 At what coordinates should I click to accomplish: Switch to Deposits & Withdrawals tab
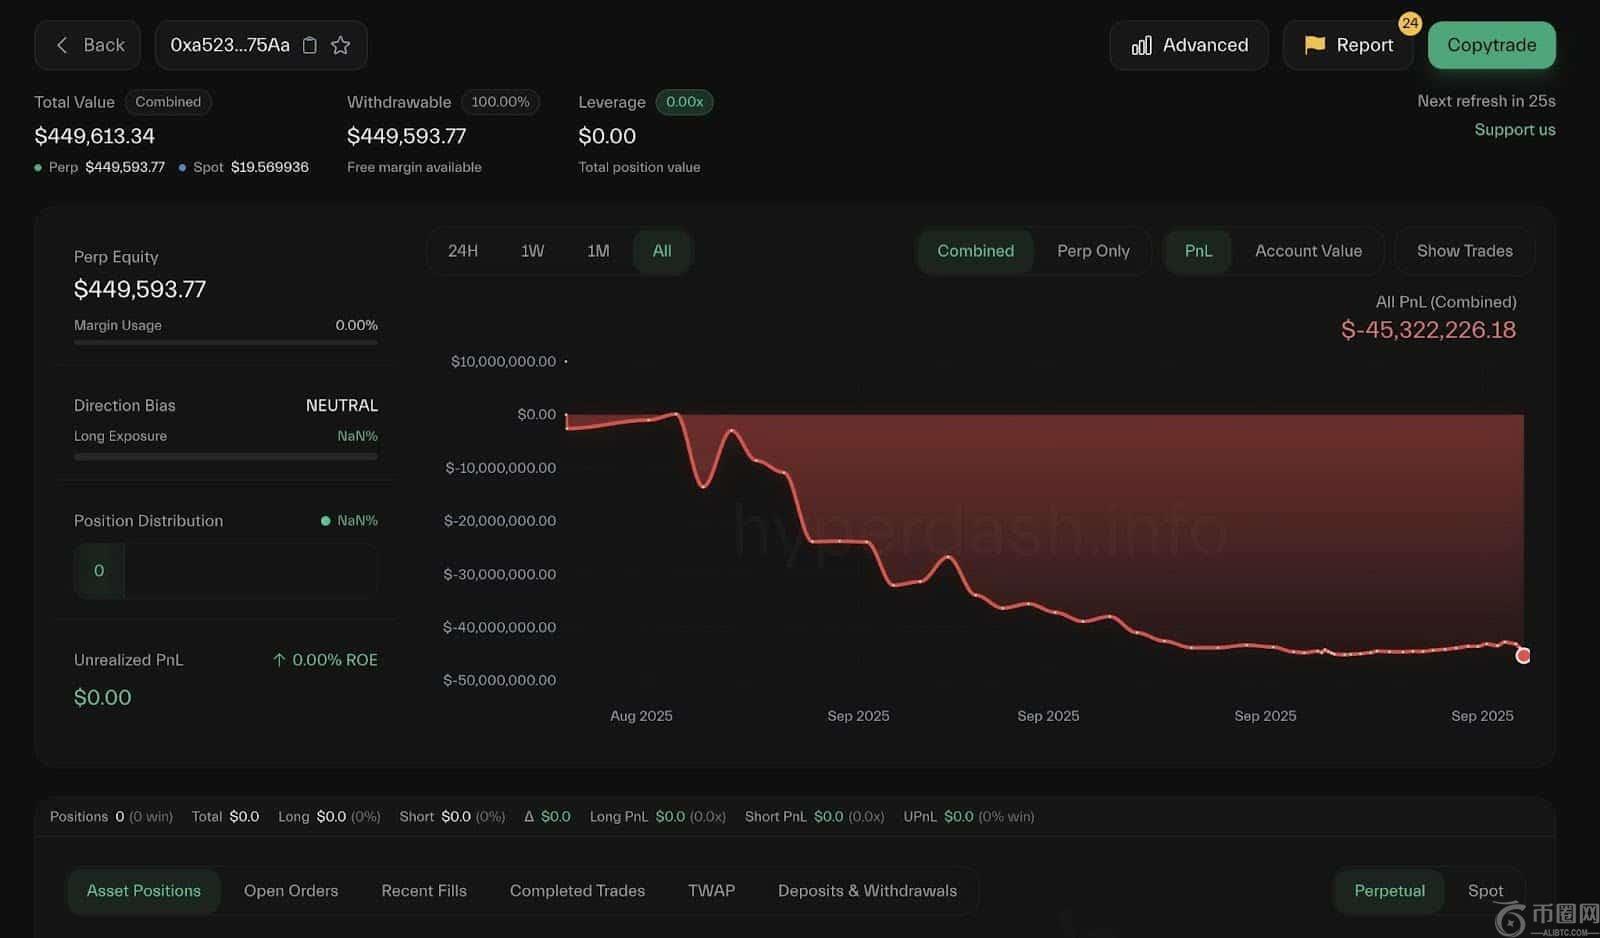tap(867, 891)
